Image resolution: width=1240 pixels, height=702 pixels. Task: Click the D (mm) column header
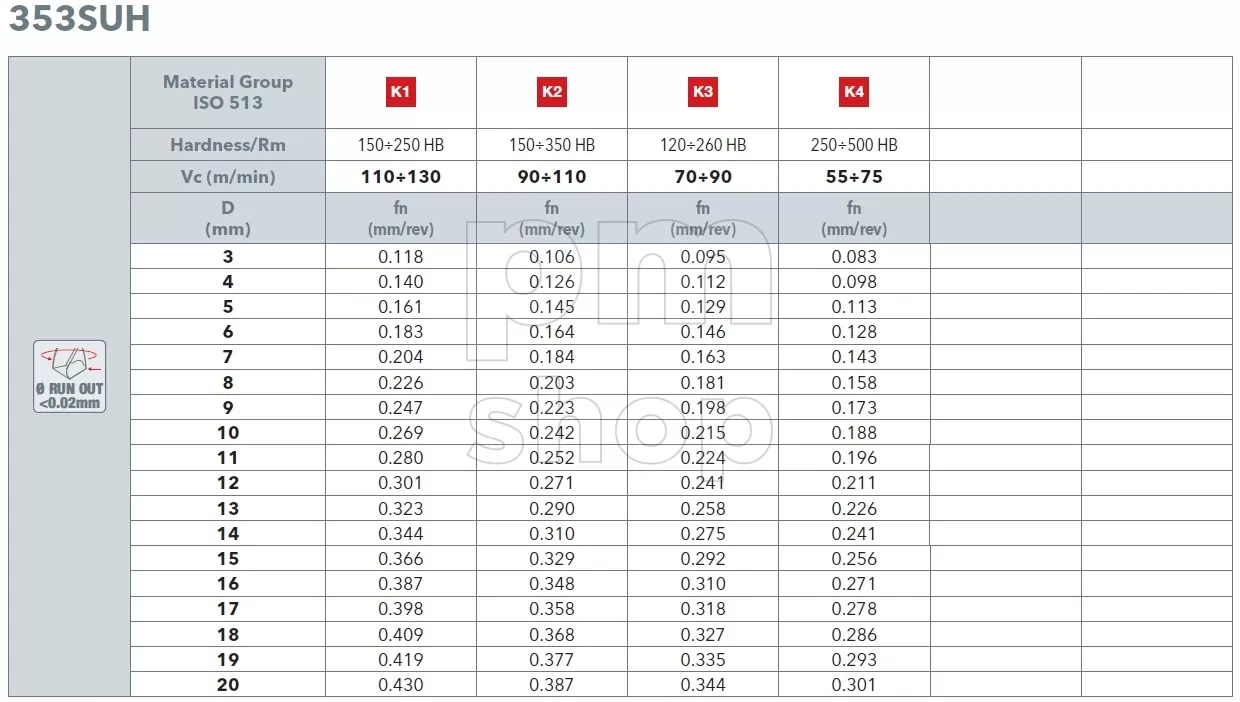(x=228, y=218)
